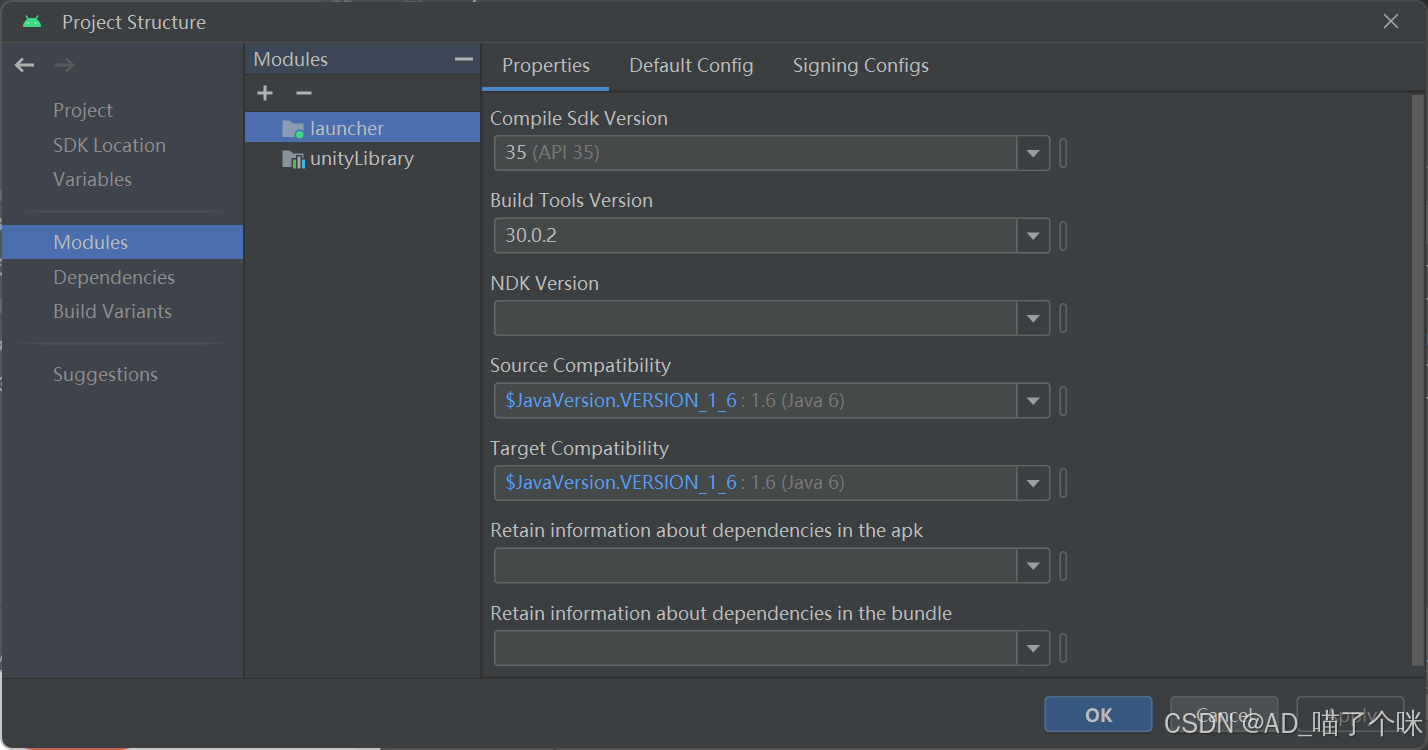This screenshot has height=750, width=1428.
Task: Click the Android logo in title bar
Action: [x=32, y=22]
